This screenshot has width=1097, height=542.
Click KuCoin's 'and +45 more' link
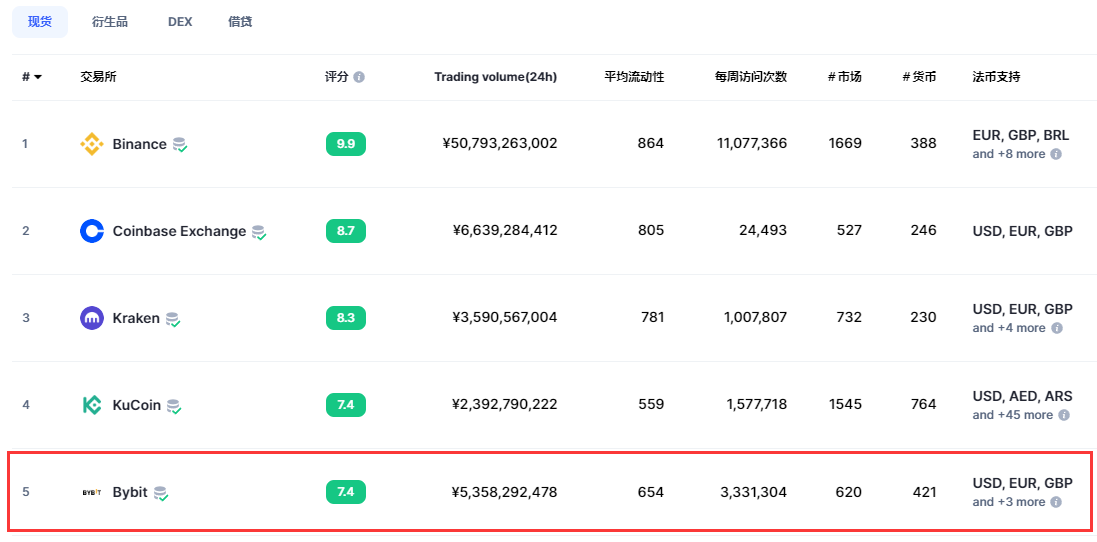(x=1012, y=415)
